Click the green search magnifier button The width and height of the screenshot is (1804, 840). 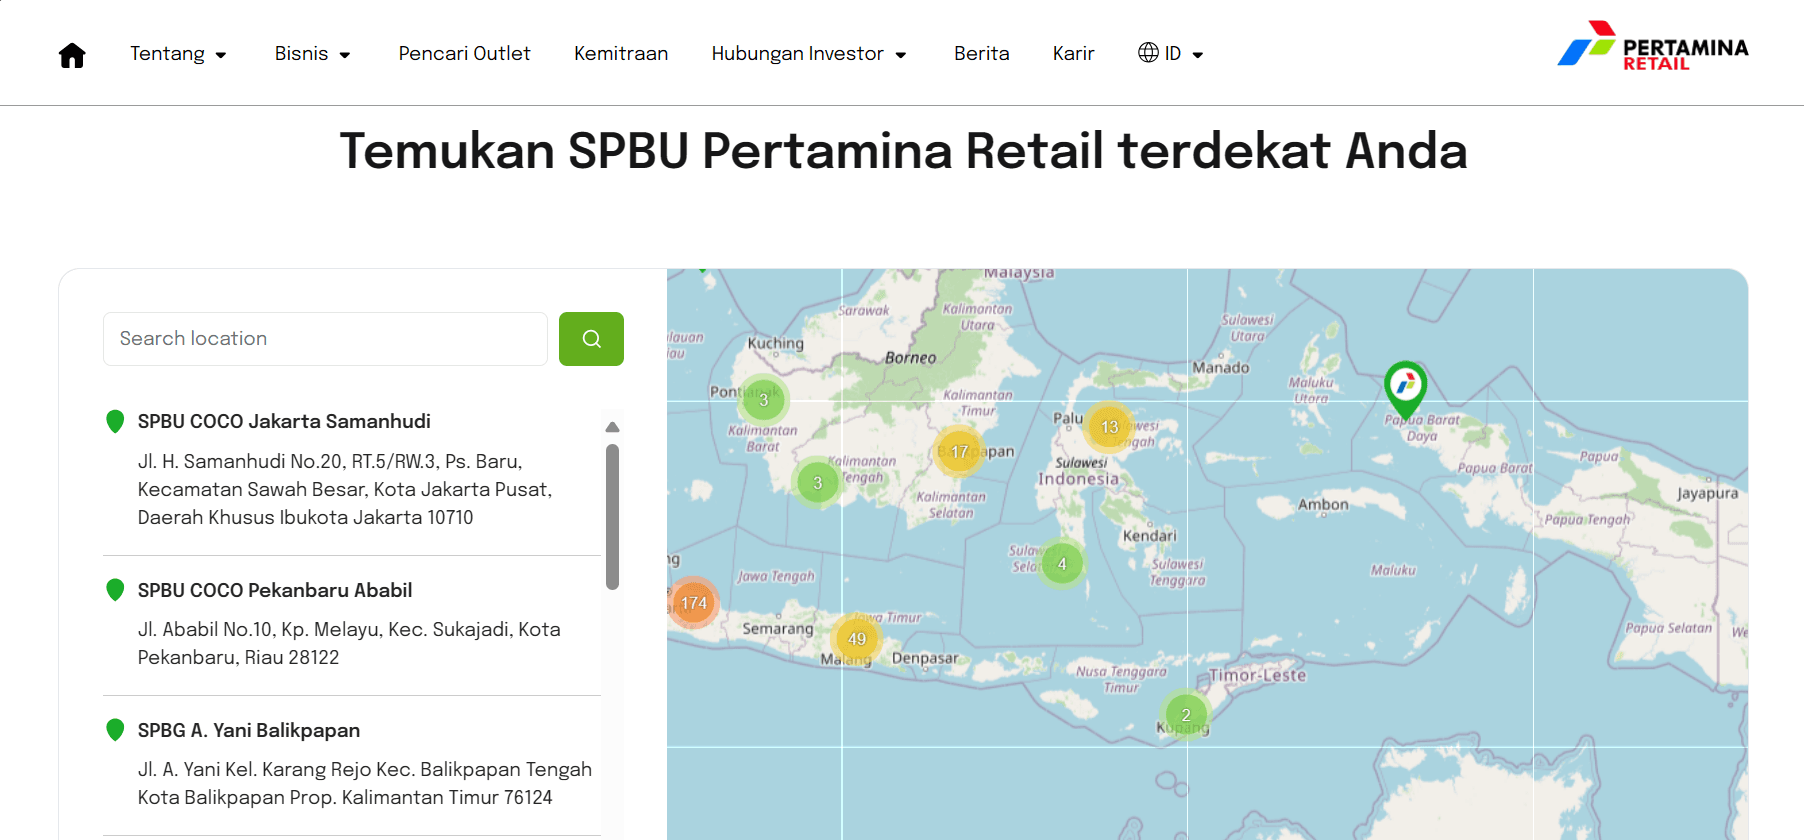coord(591,339)
